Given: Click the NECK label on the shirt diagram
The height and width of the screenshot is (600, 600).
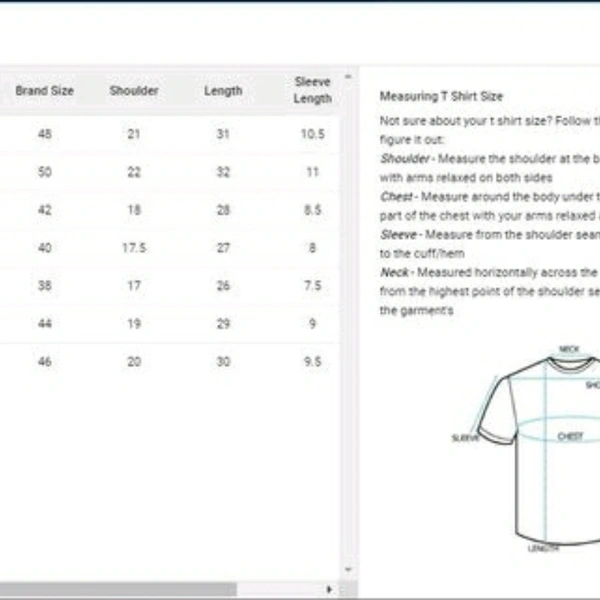Looking at the screenshot, I should [x=569, y=349].
